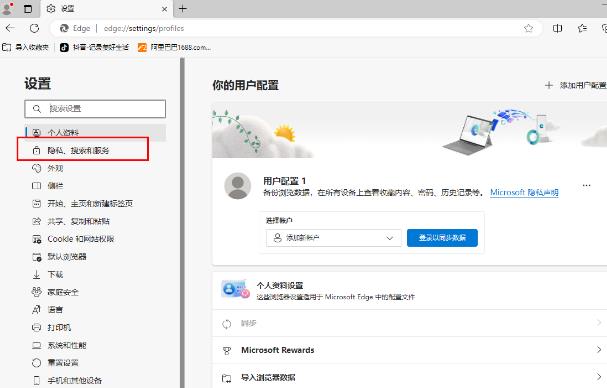
Task: Select 个人资料 in settings sidebar
Action: point(96,132)
